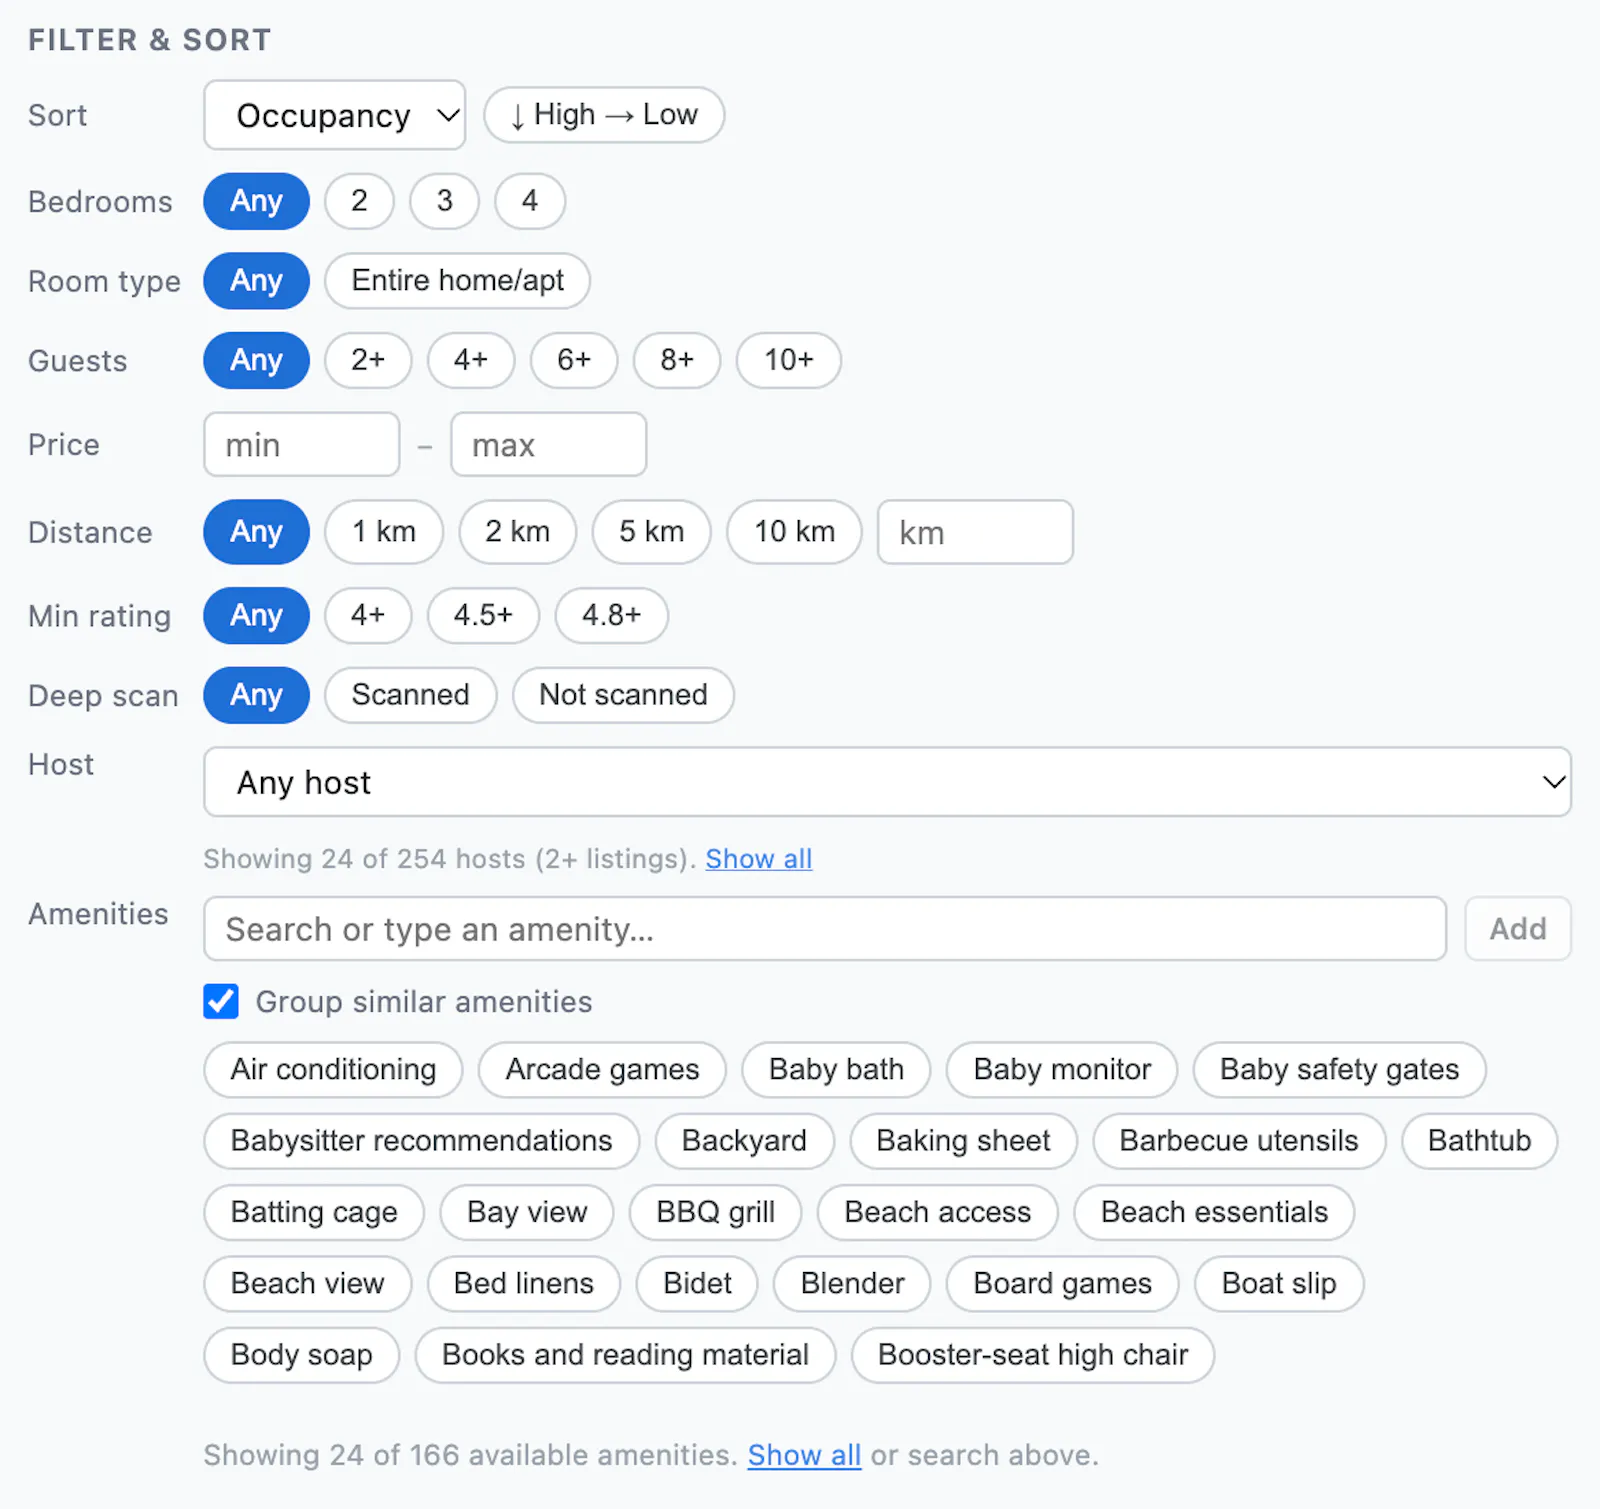Toggle the High → Low sort direction

[x=604, y=115]
